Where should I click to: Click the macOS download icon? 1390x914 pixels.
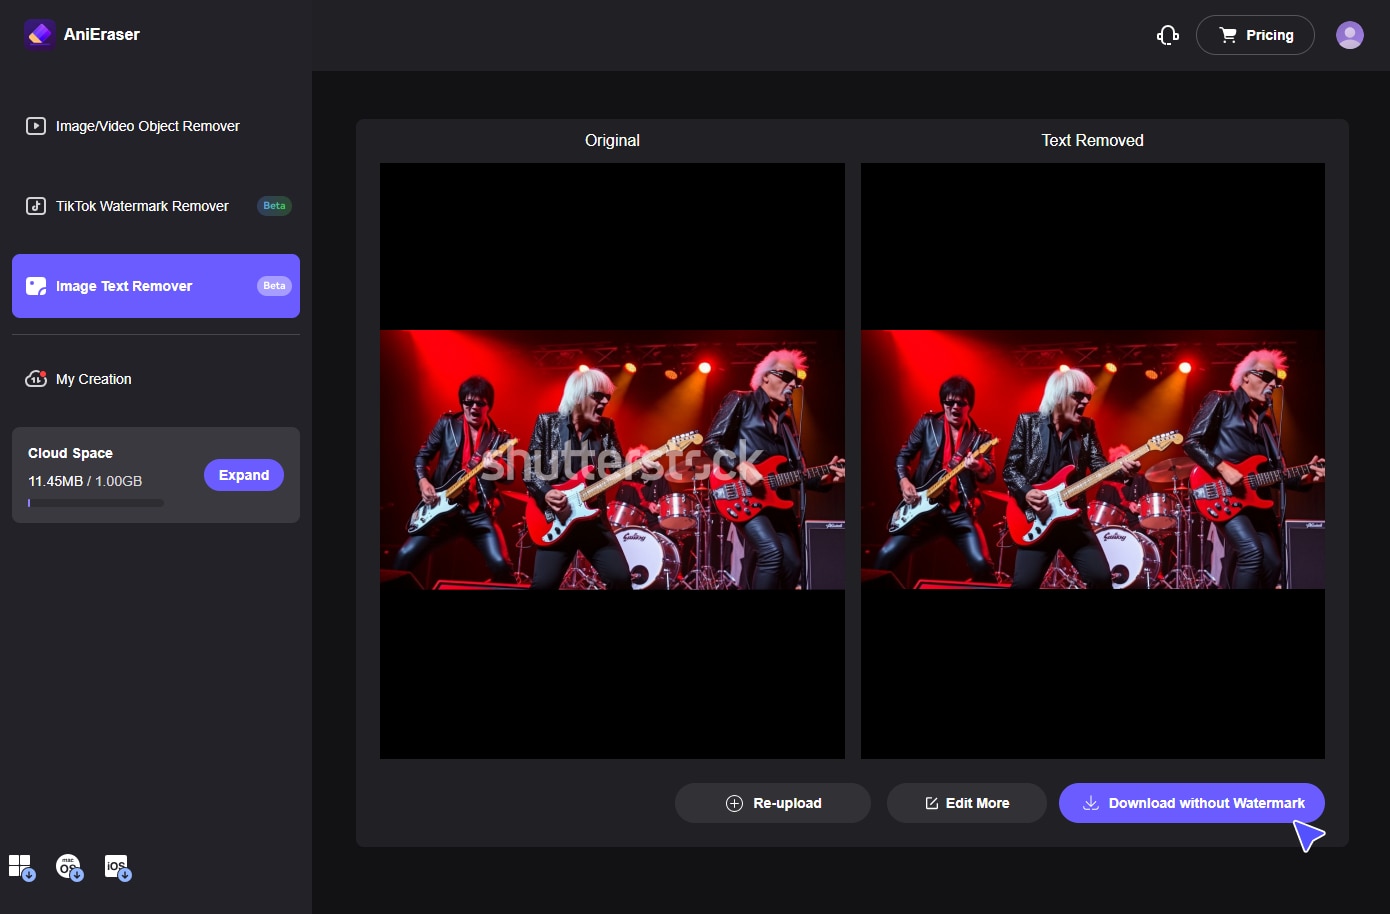[x=69, y=867]
